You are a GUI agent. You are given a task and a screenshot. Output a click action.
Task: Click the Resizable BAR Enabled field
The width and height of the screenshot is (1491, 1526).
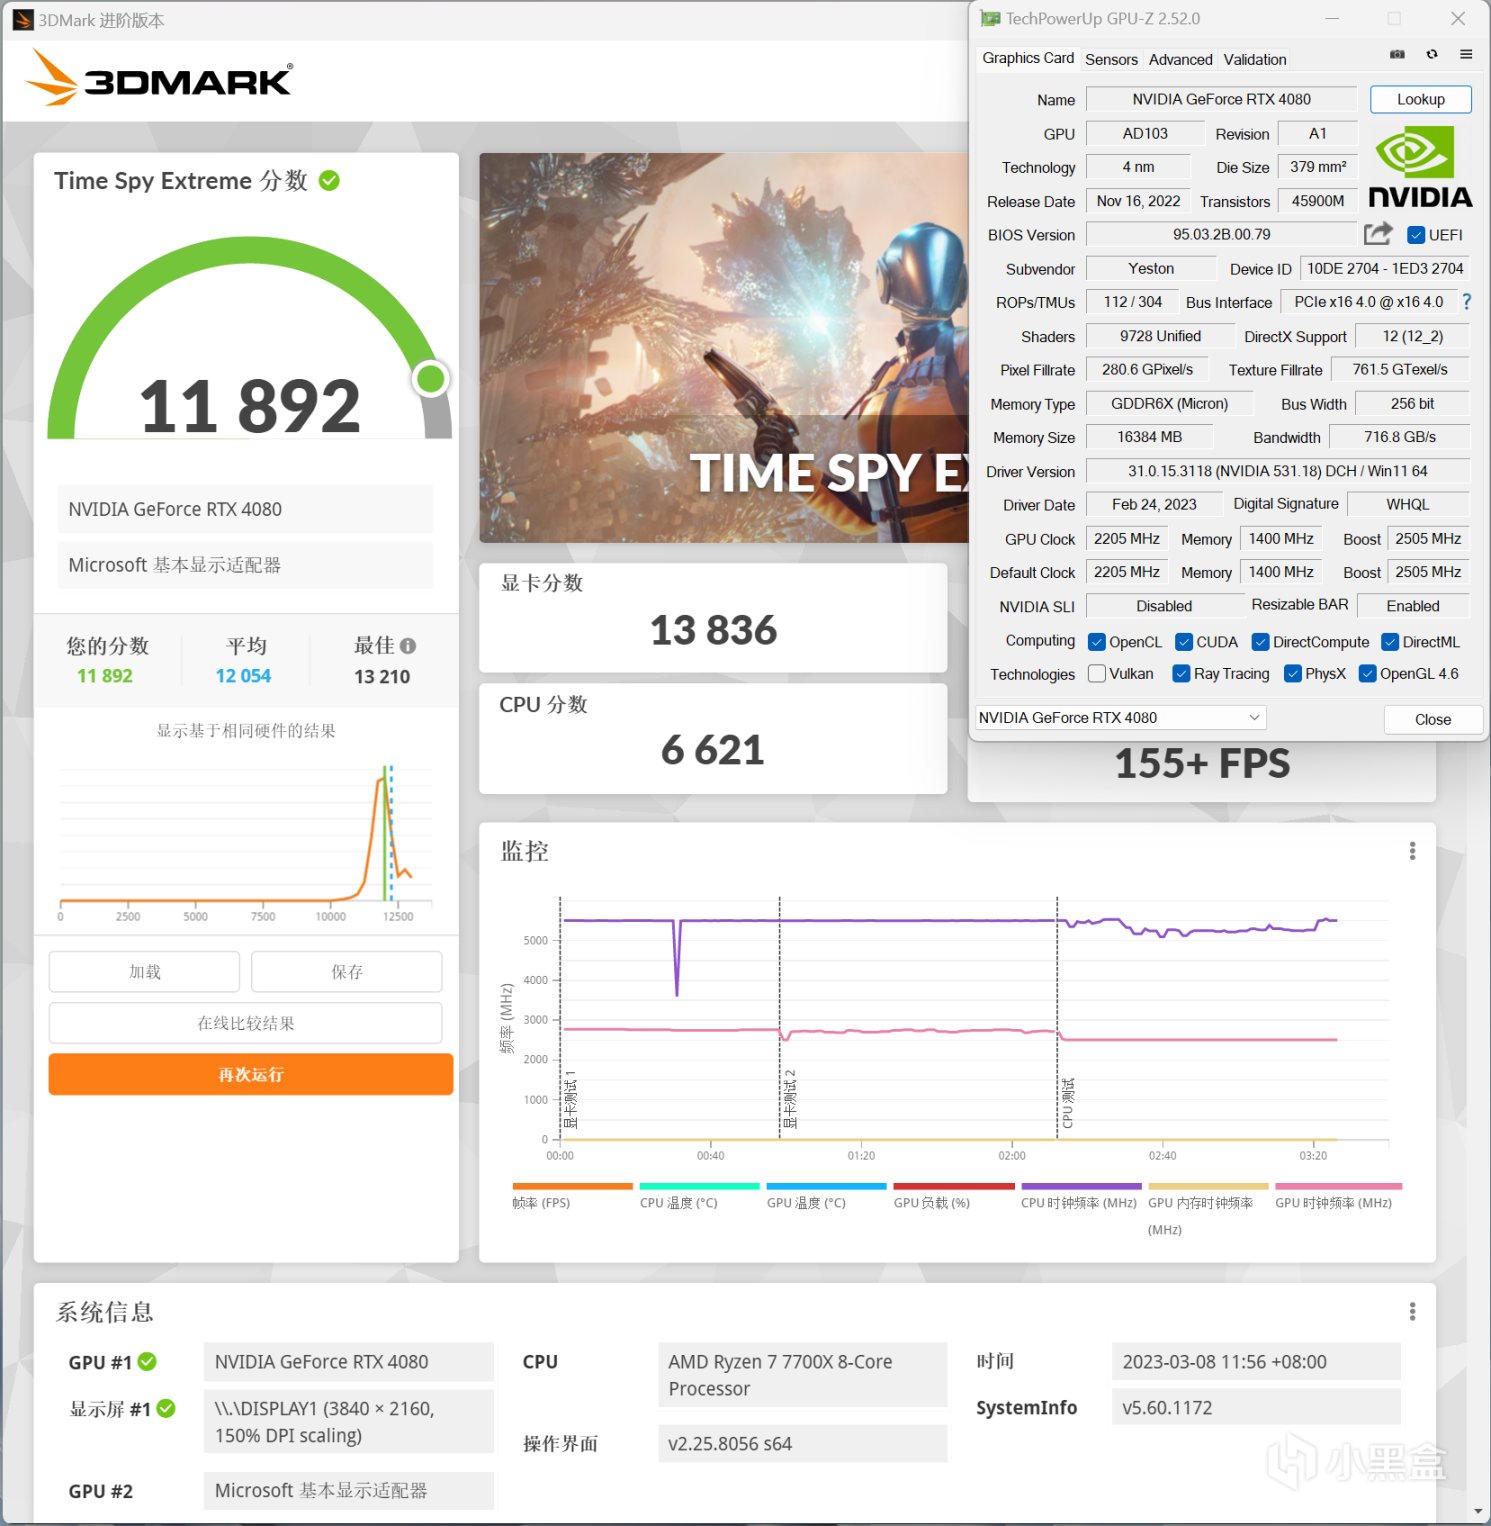coord(1412,606)
